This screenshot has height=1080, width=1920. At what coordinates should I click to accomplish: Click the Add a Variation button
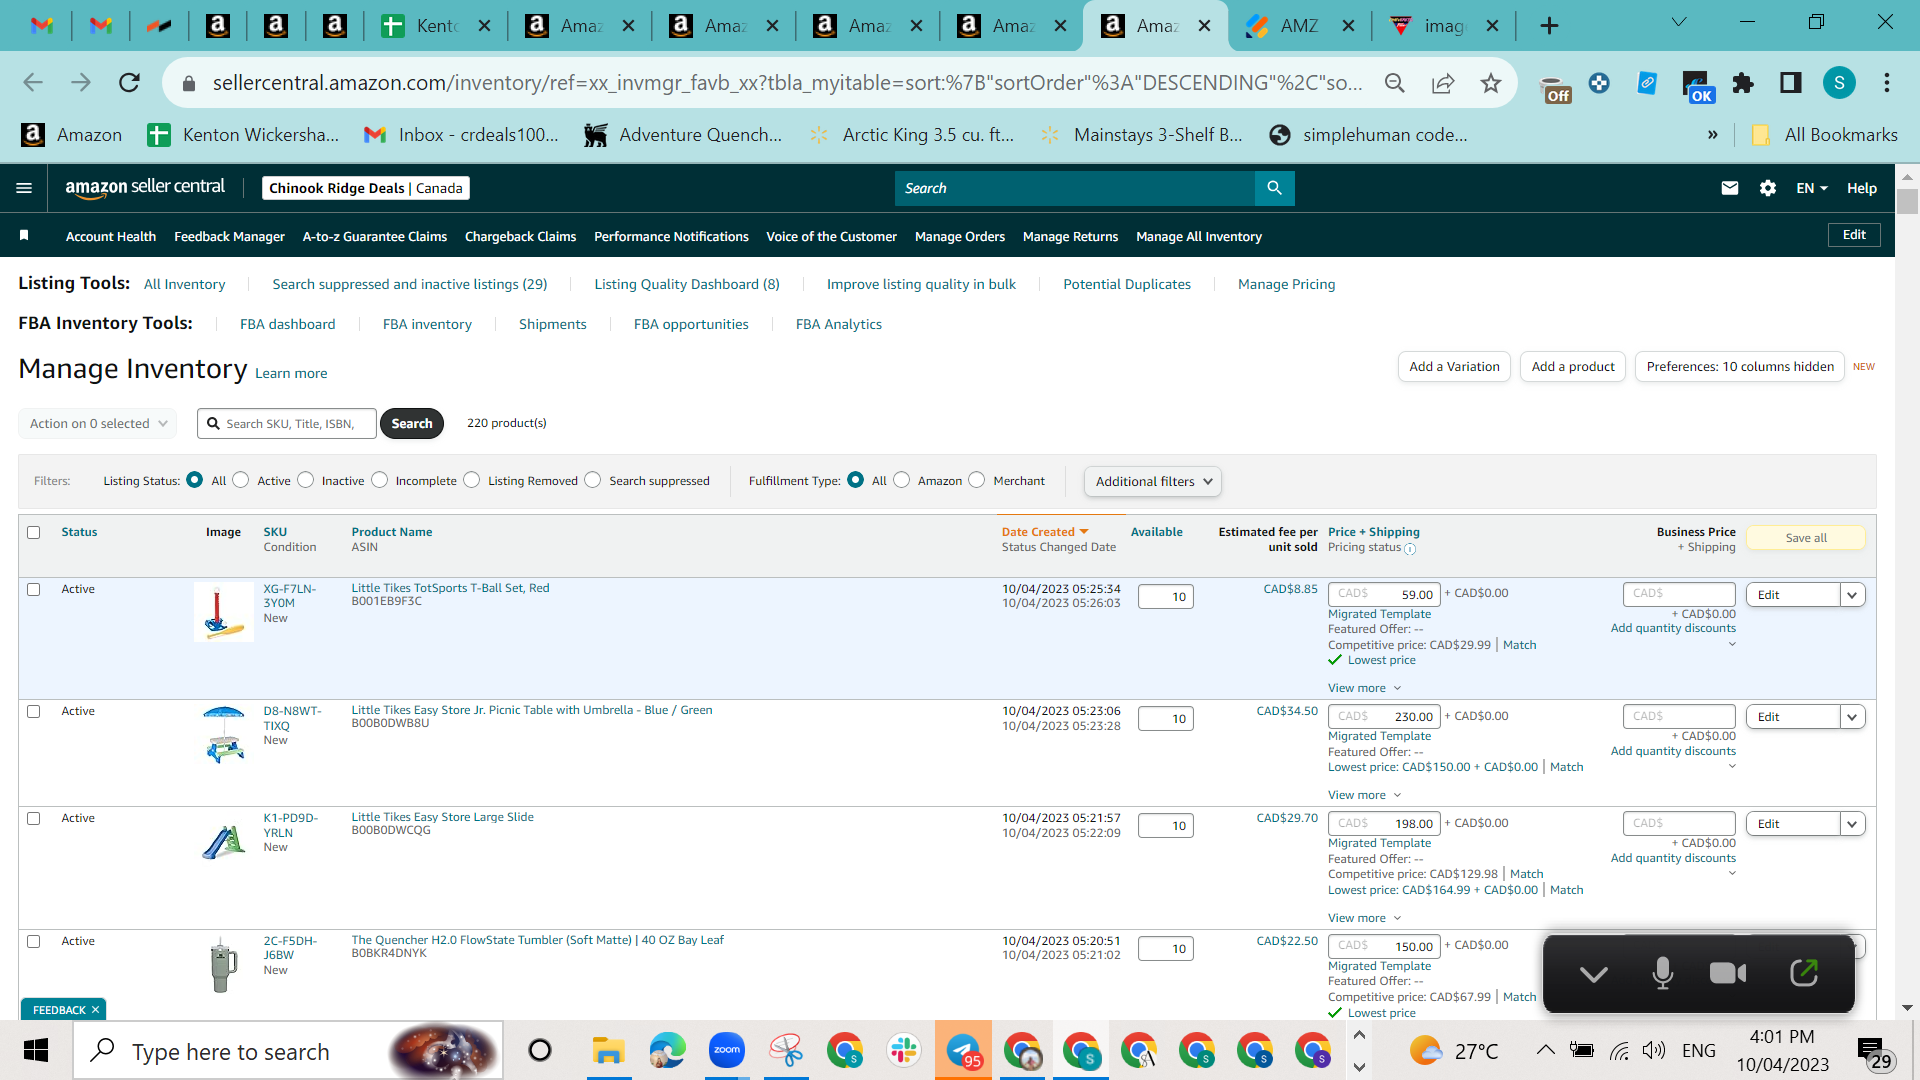tap(1454, 367)
